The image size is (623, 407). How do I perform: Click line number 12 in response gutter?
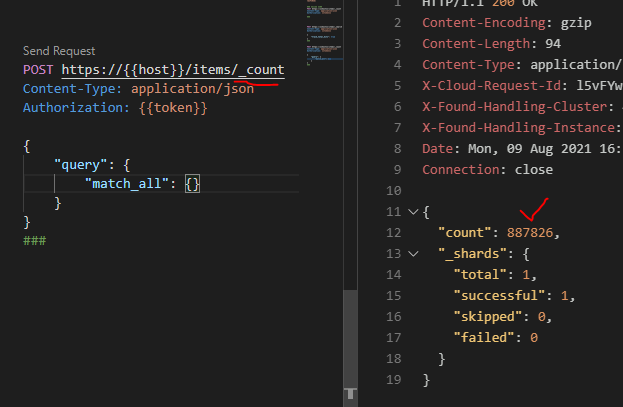point(394,233)
